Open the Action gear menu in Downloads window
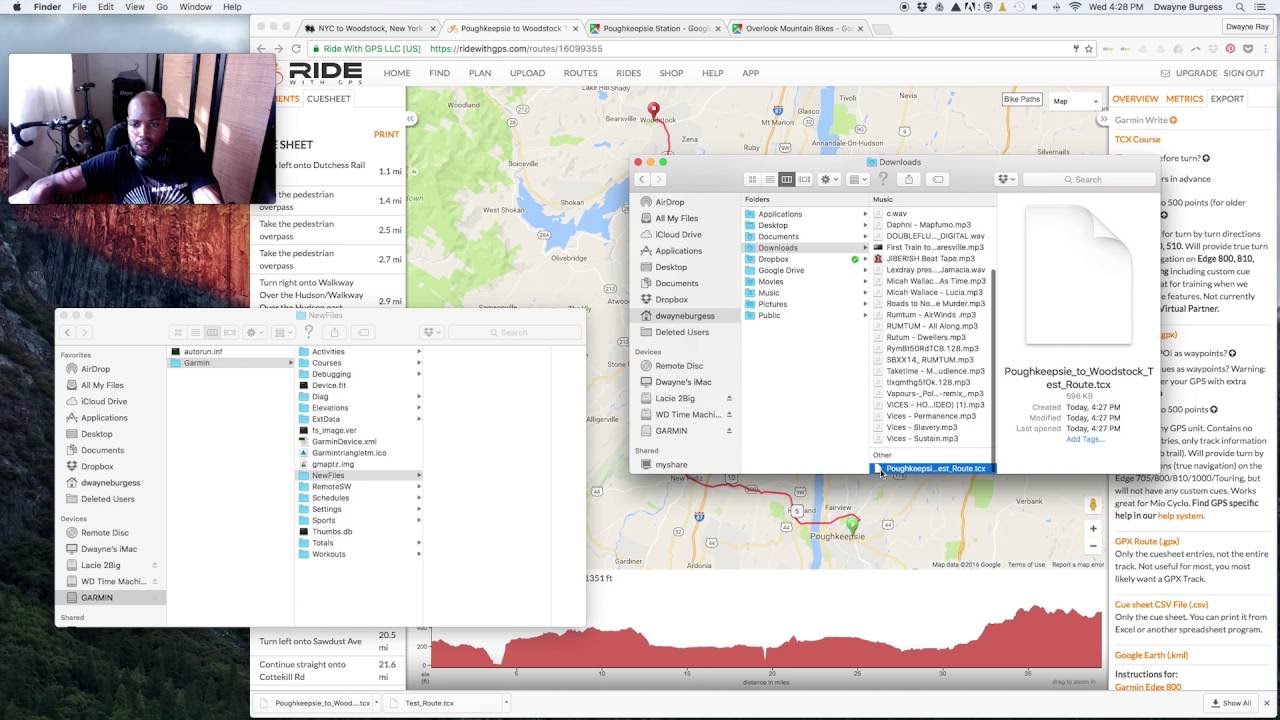 829,179
